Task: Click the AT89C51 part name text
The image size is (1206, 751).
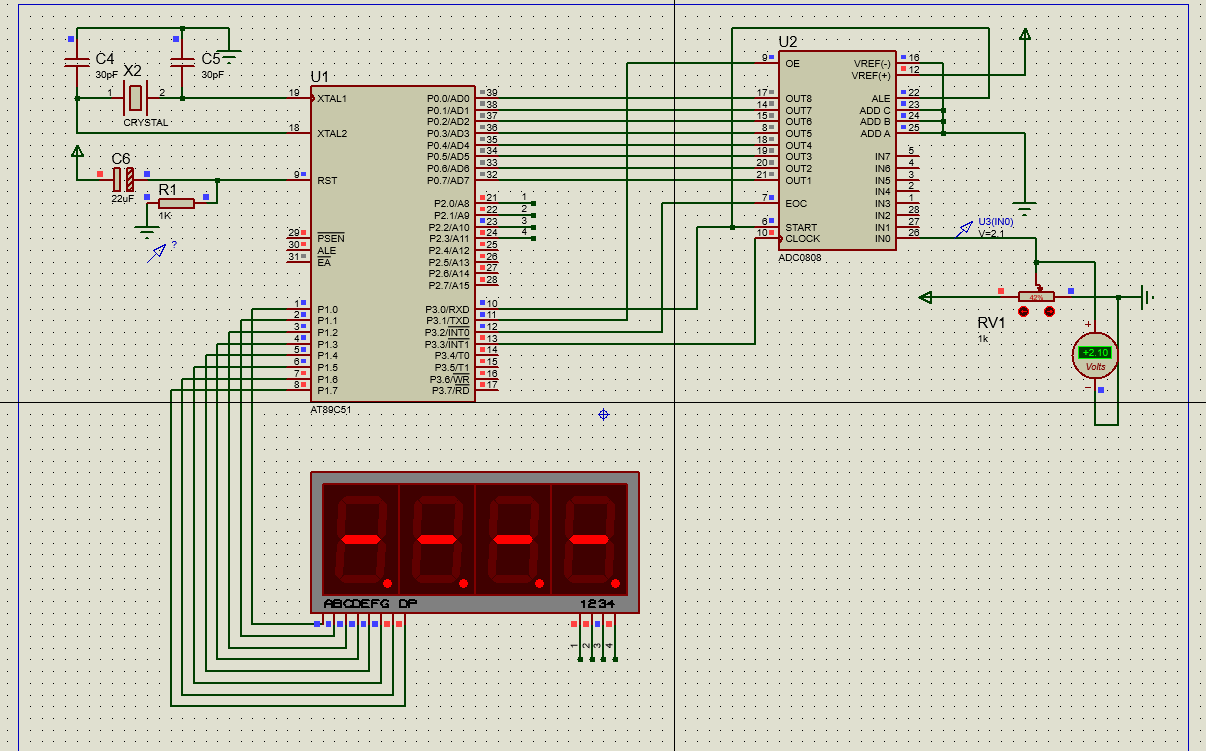Action: [331, 410]
